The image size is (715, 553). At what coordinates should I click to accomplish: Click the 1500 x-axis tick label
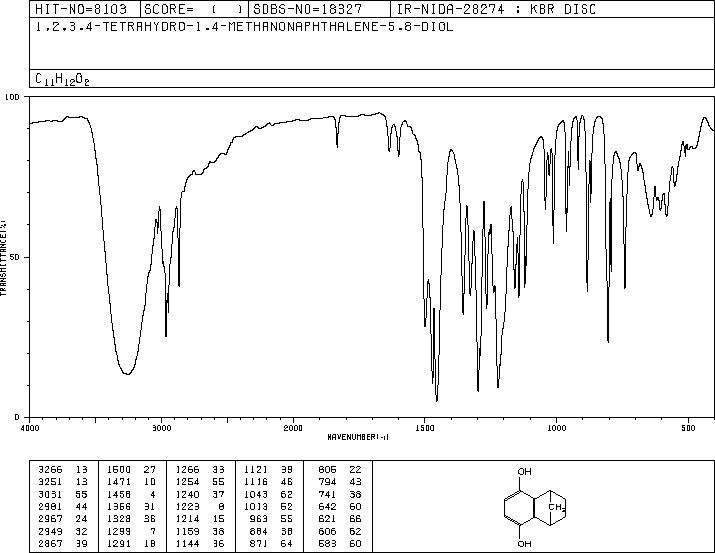425,428
